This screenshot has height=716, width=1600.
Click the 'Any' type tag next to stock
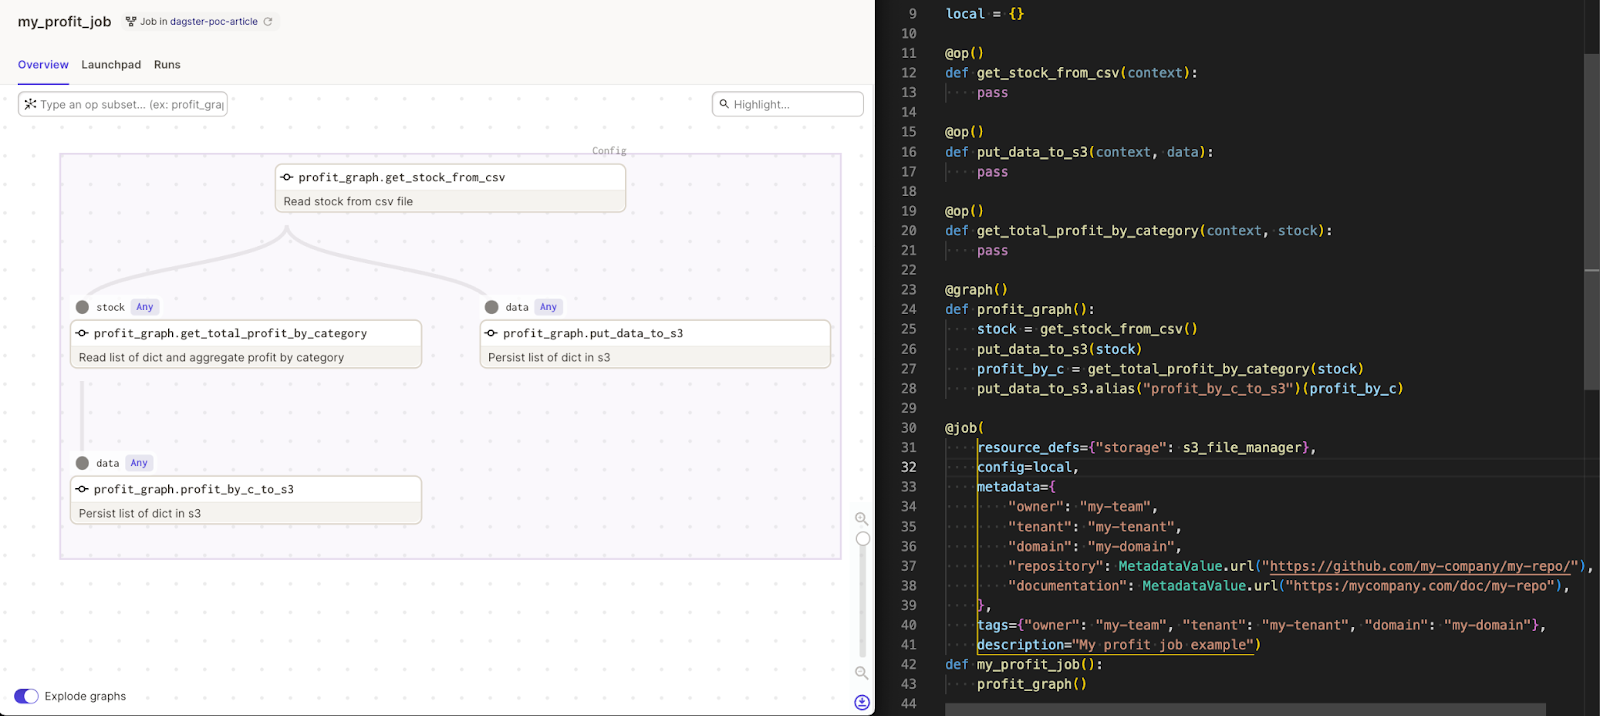point(145,307)
